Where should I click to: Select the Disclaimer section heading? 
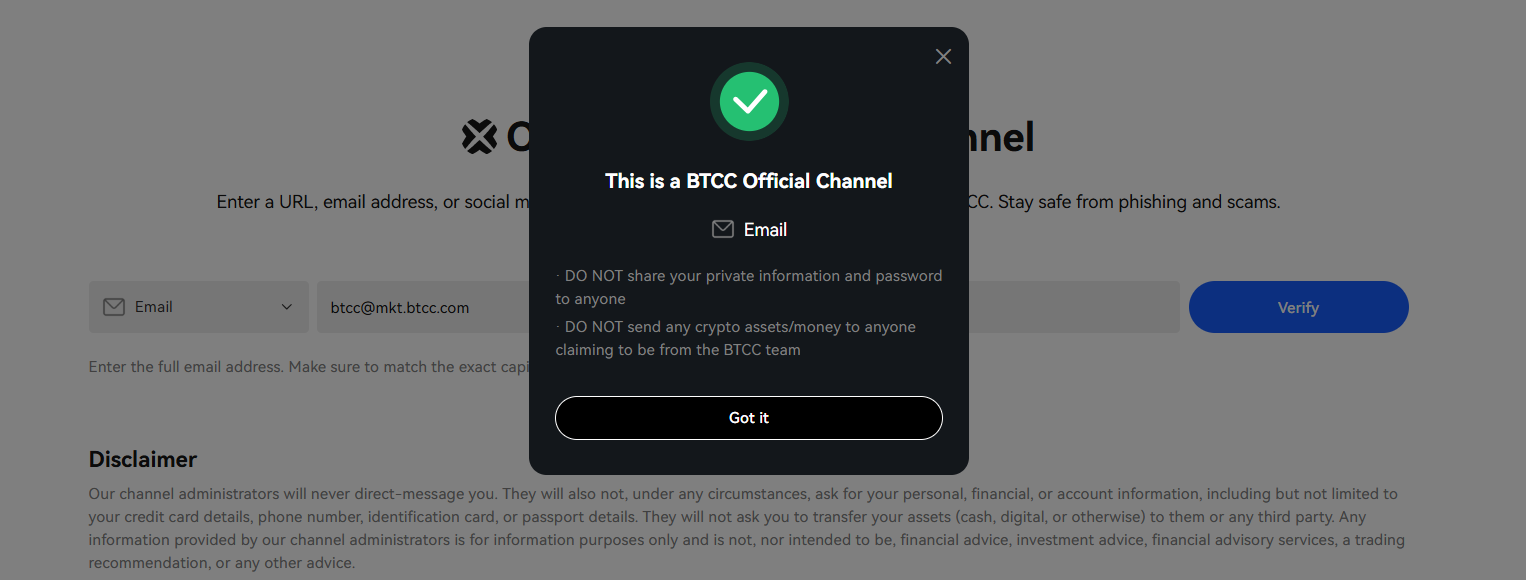click(143, 460)
